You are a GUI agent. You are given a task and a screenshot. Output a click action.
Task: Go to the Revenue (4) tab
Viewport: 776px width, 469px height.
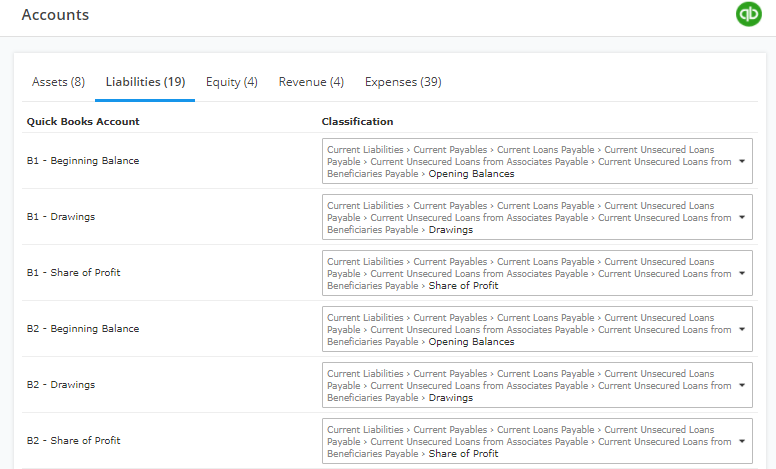[x=311, y=82]
